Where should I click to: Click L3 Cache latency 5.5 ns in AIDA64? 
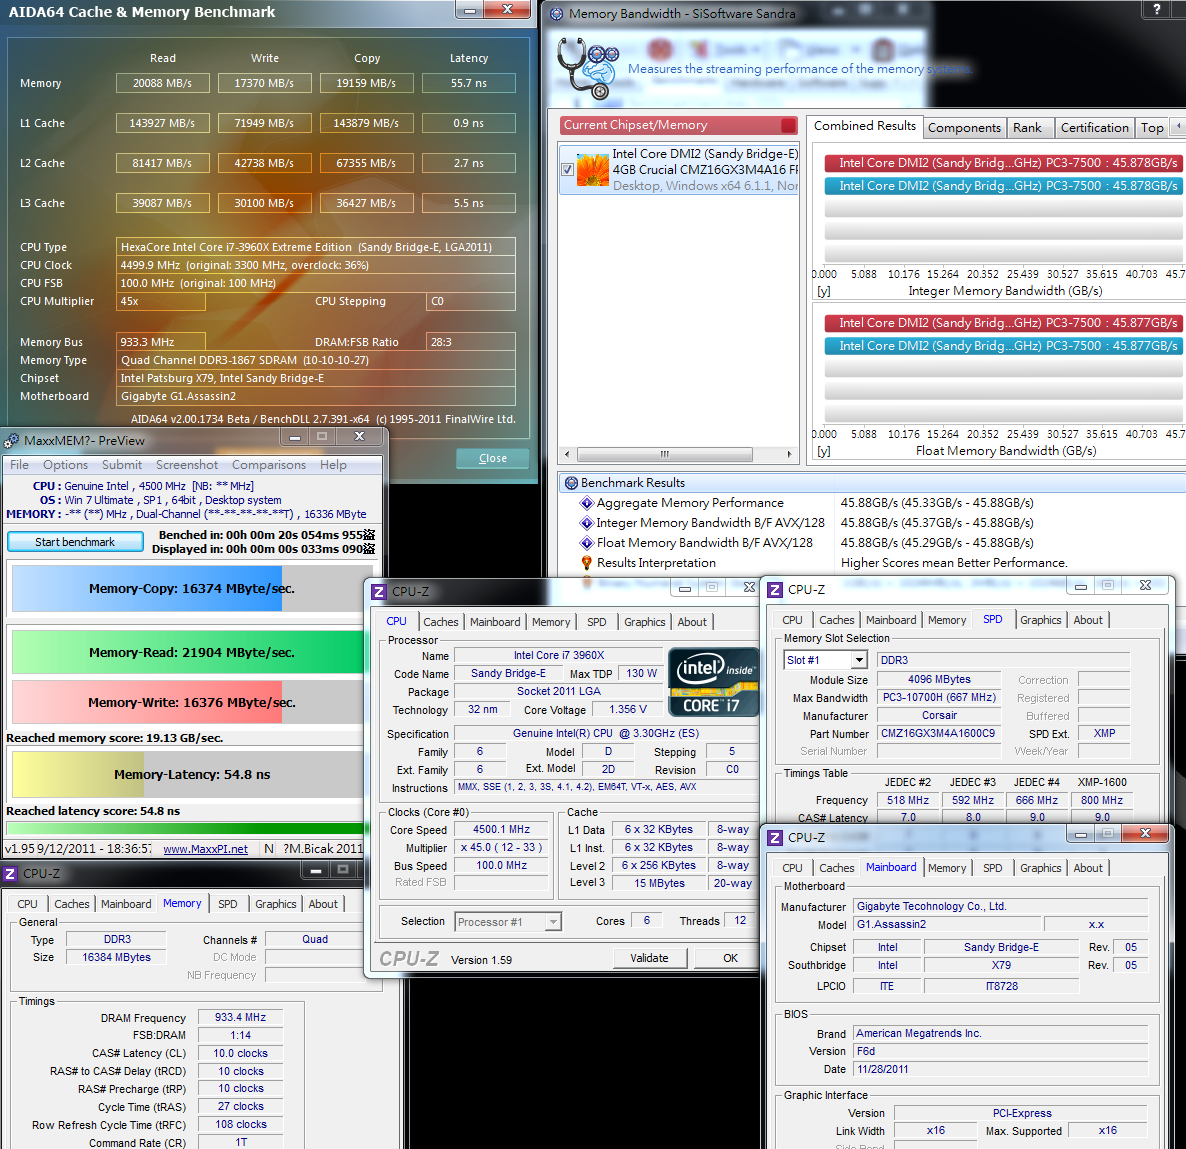(469, 203)
